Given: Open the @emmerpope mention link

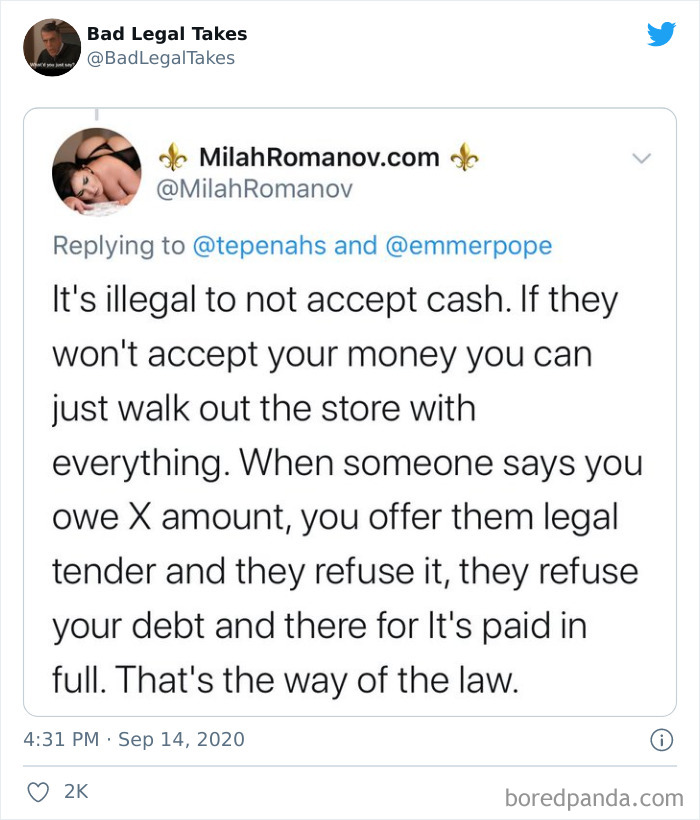Looking at the screenshot, I should [468, 245].
